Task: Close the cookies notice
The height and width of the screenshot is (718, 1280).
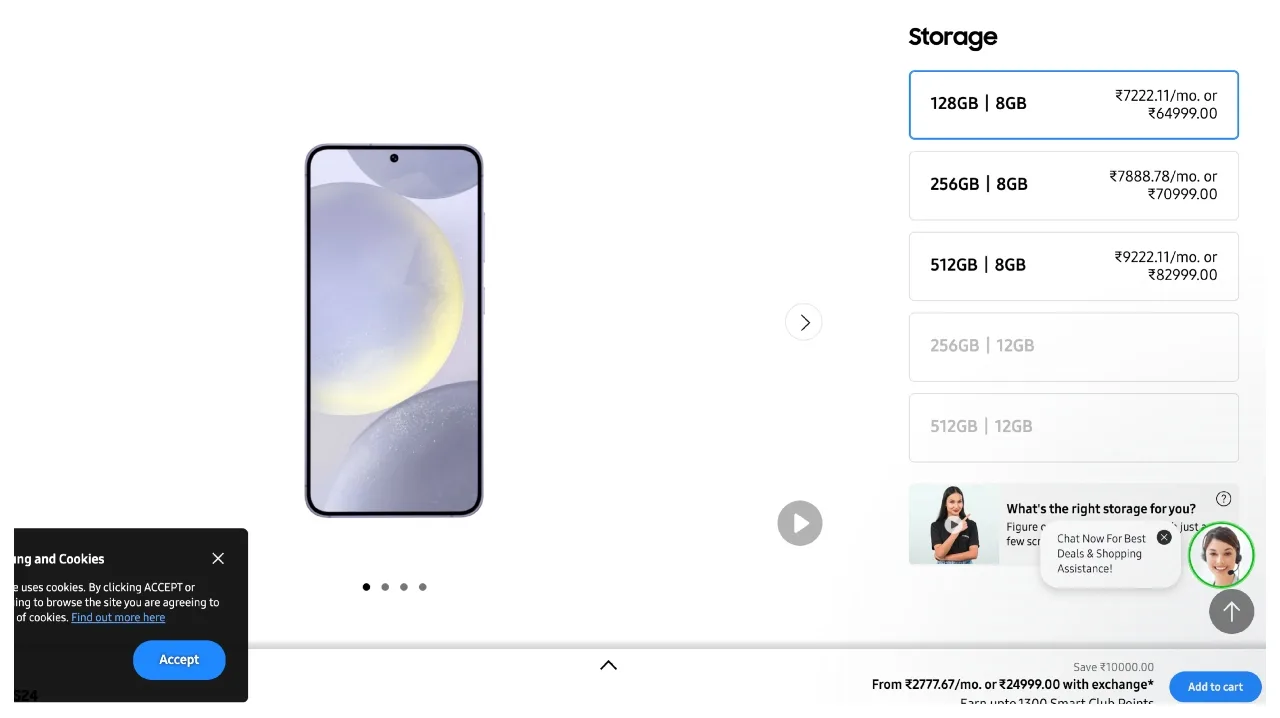Action: [x=218, y=558]
